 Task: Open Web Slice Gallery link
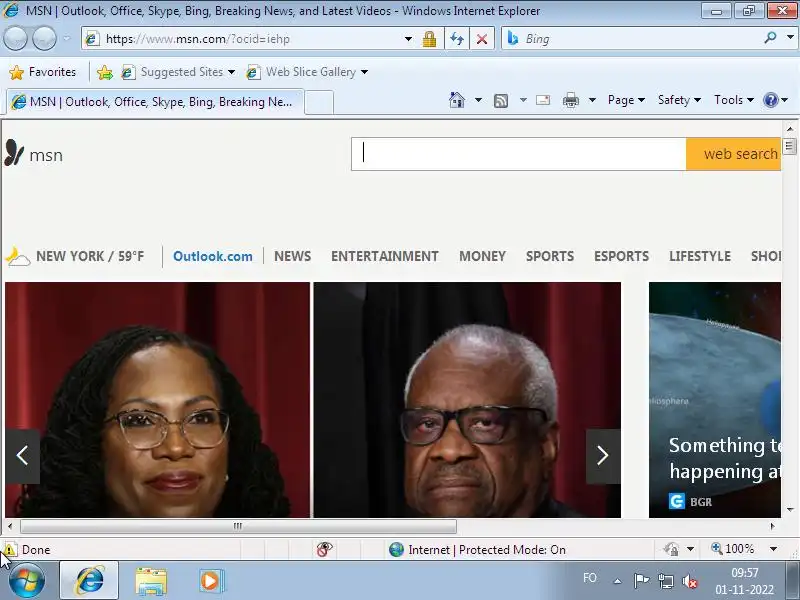[306, 72]
